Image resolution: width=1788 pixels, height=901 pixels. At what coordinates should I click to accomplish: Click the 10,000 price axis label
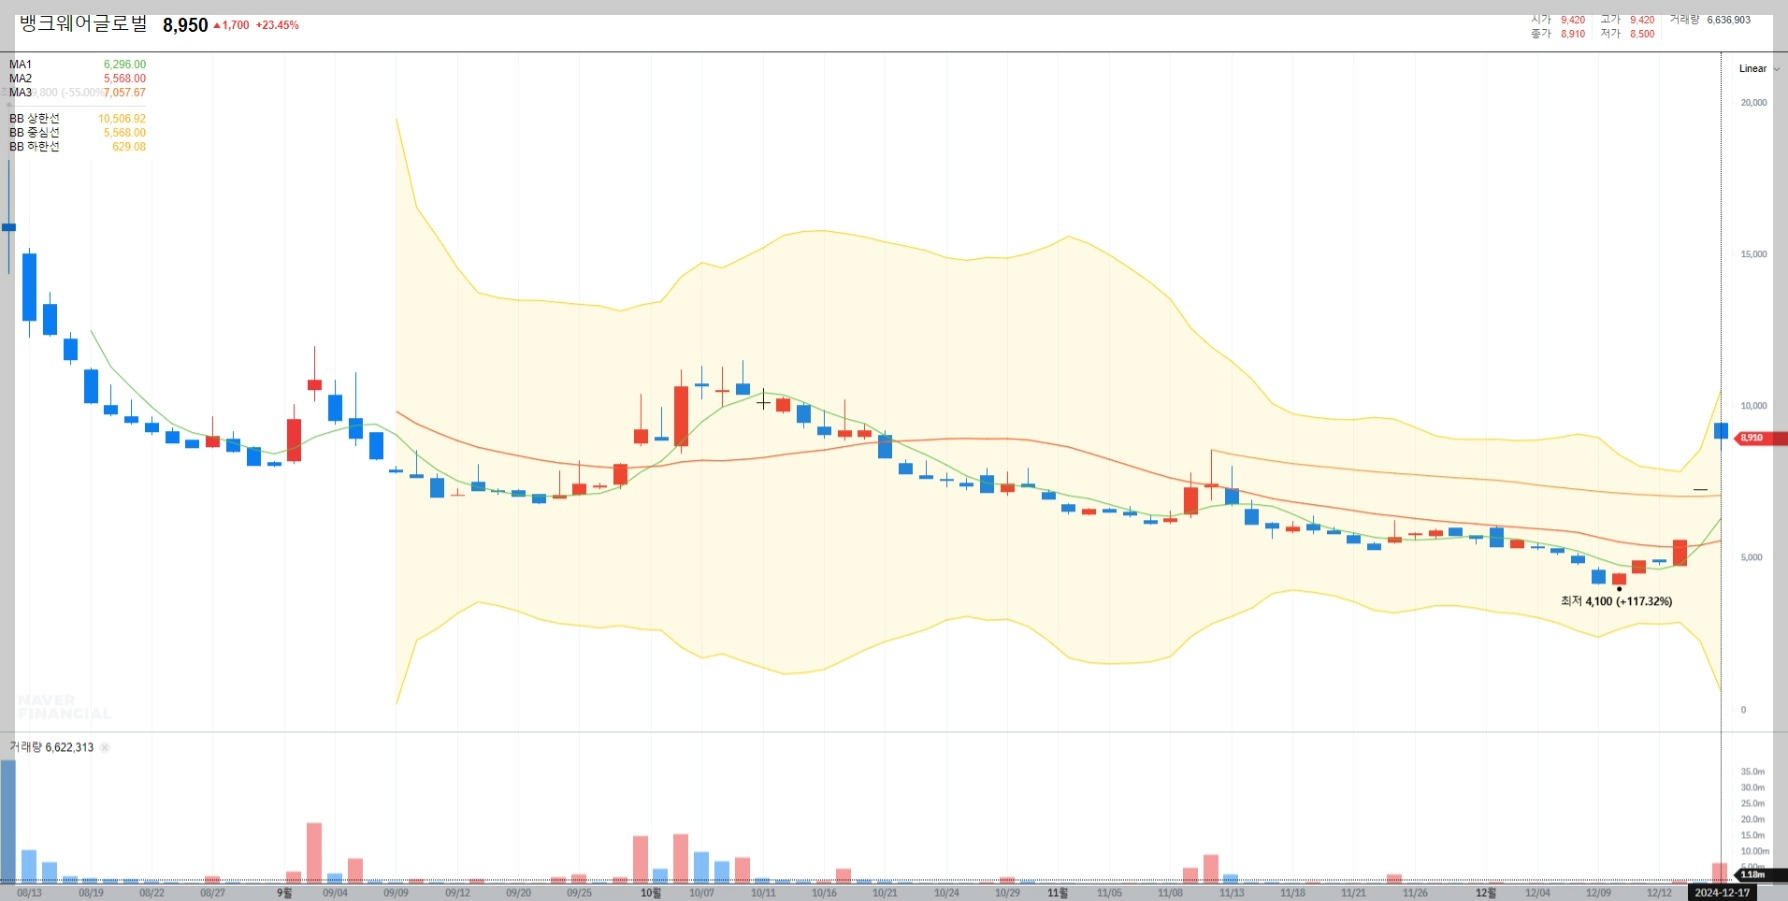point(1754,406)
